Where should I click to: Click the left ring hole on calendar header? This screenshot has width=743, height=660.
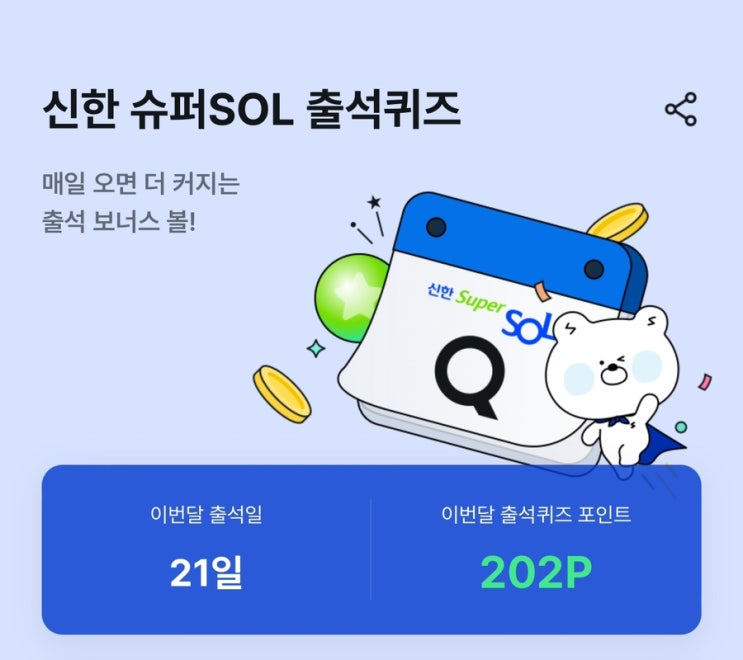436,227
